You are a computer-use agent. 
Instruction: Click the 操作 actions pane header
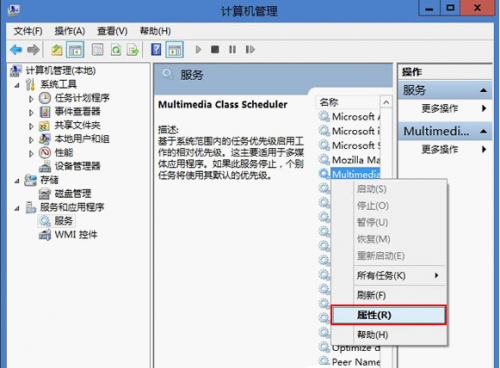click(412, 72)
